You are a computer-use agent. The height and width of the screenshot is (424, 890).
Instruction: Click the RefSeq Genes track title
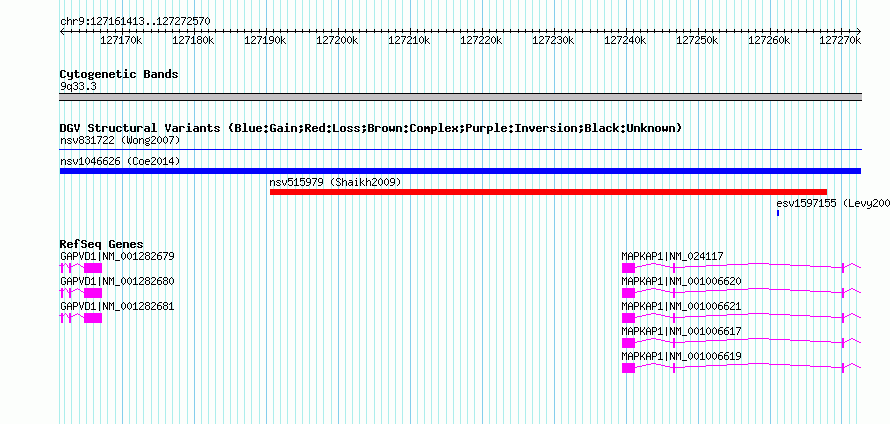[x=102, y=245]
